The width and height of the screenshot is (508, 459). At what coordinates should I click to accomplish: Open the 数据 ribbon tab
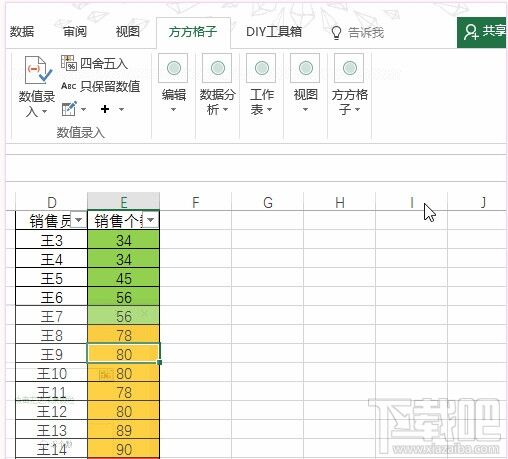tap(22, 32)
